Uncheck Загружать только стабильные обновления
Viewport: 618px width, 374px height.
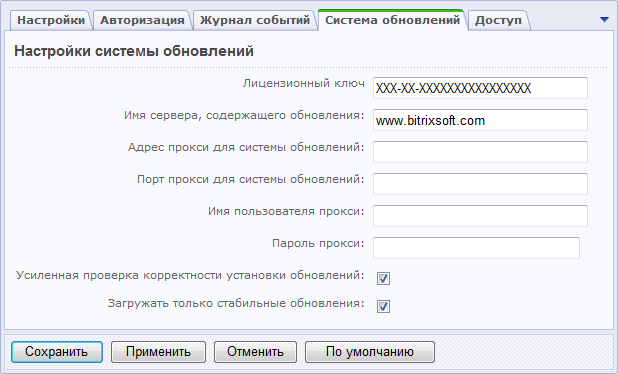click(x=383, y=306)
